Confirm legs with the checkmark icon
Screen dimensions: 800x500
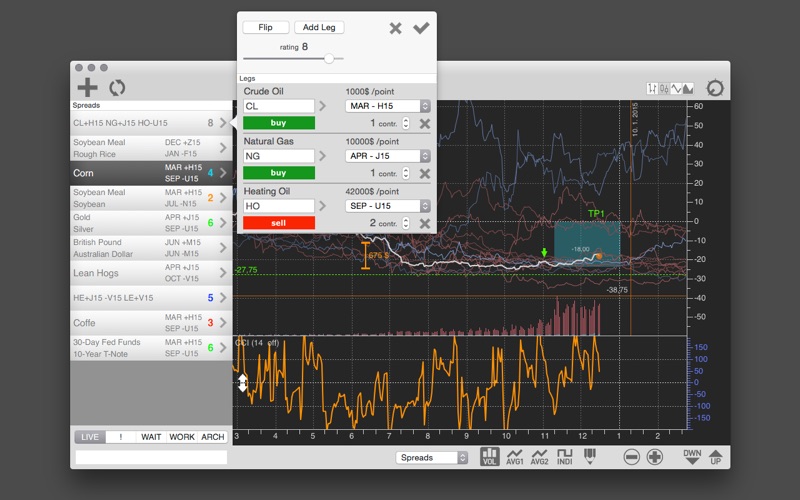[421, 28]
